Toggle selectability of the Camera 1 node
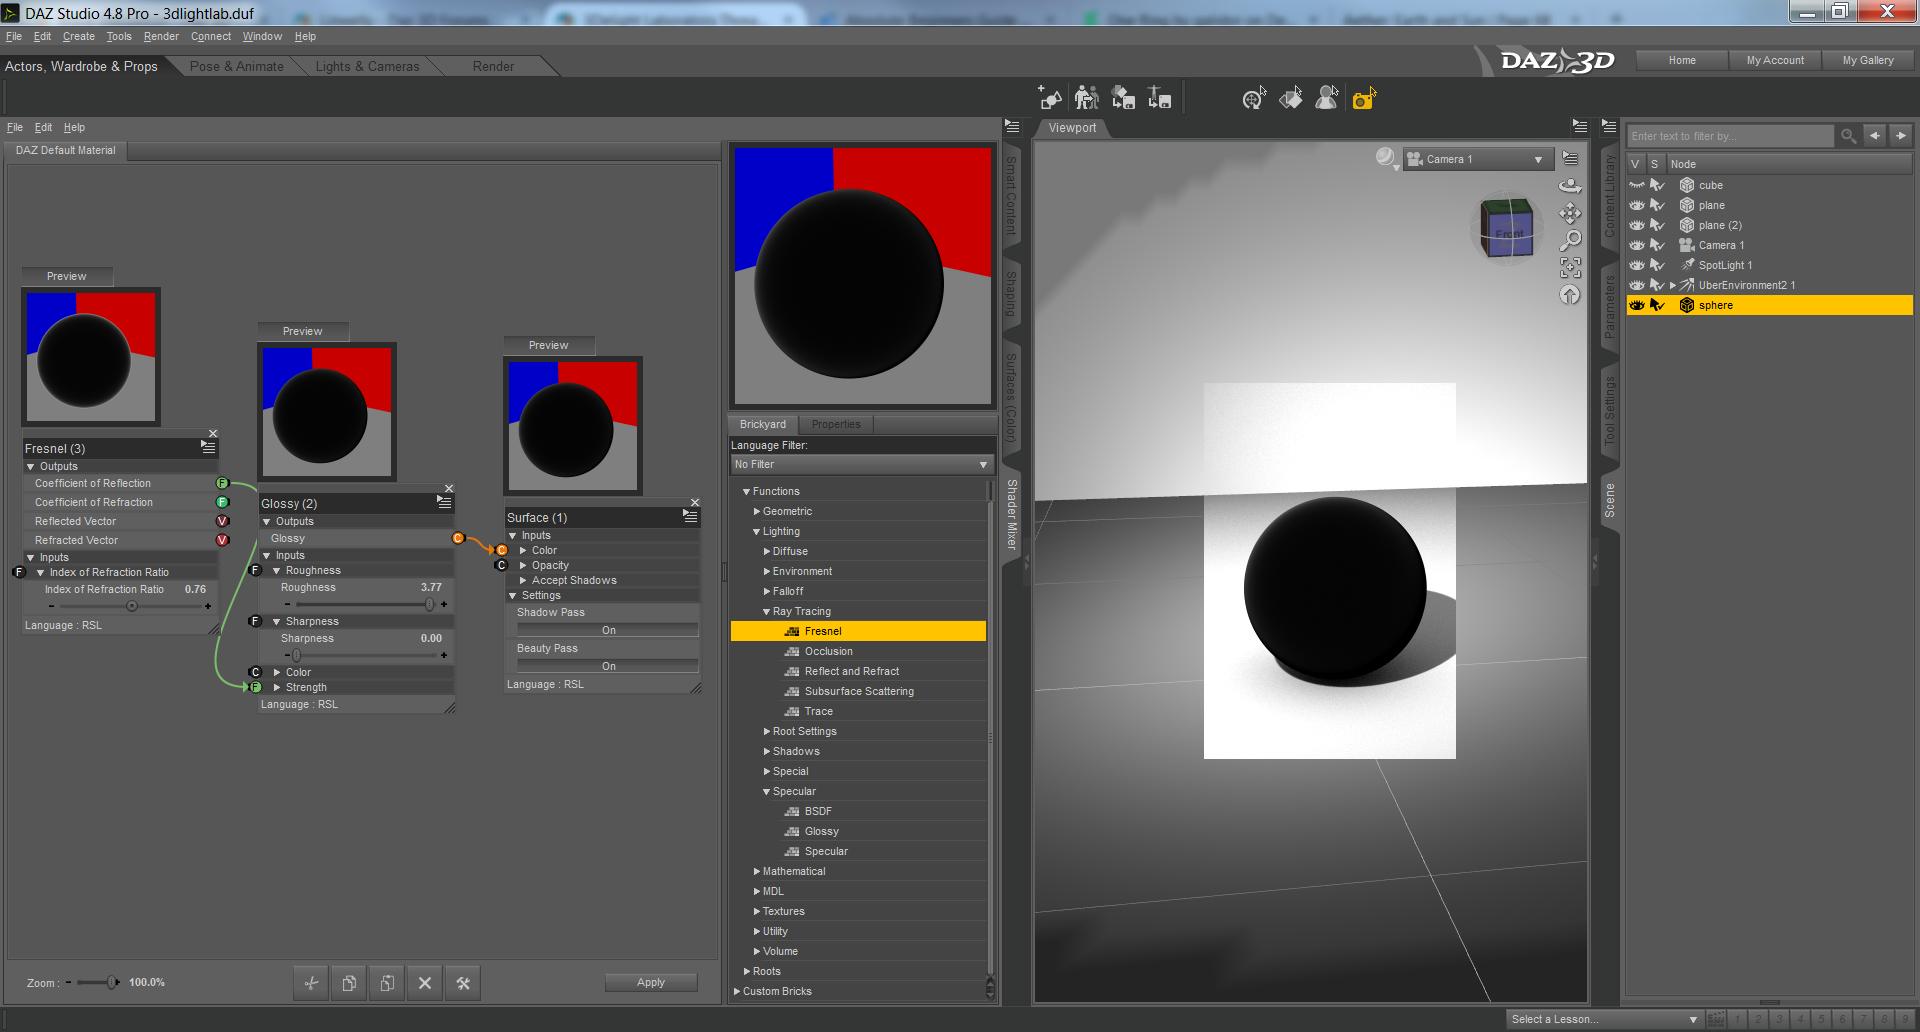Viewport: 1920px width, 1032px height. [x=1657, y=245]
